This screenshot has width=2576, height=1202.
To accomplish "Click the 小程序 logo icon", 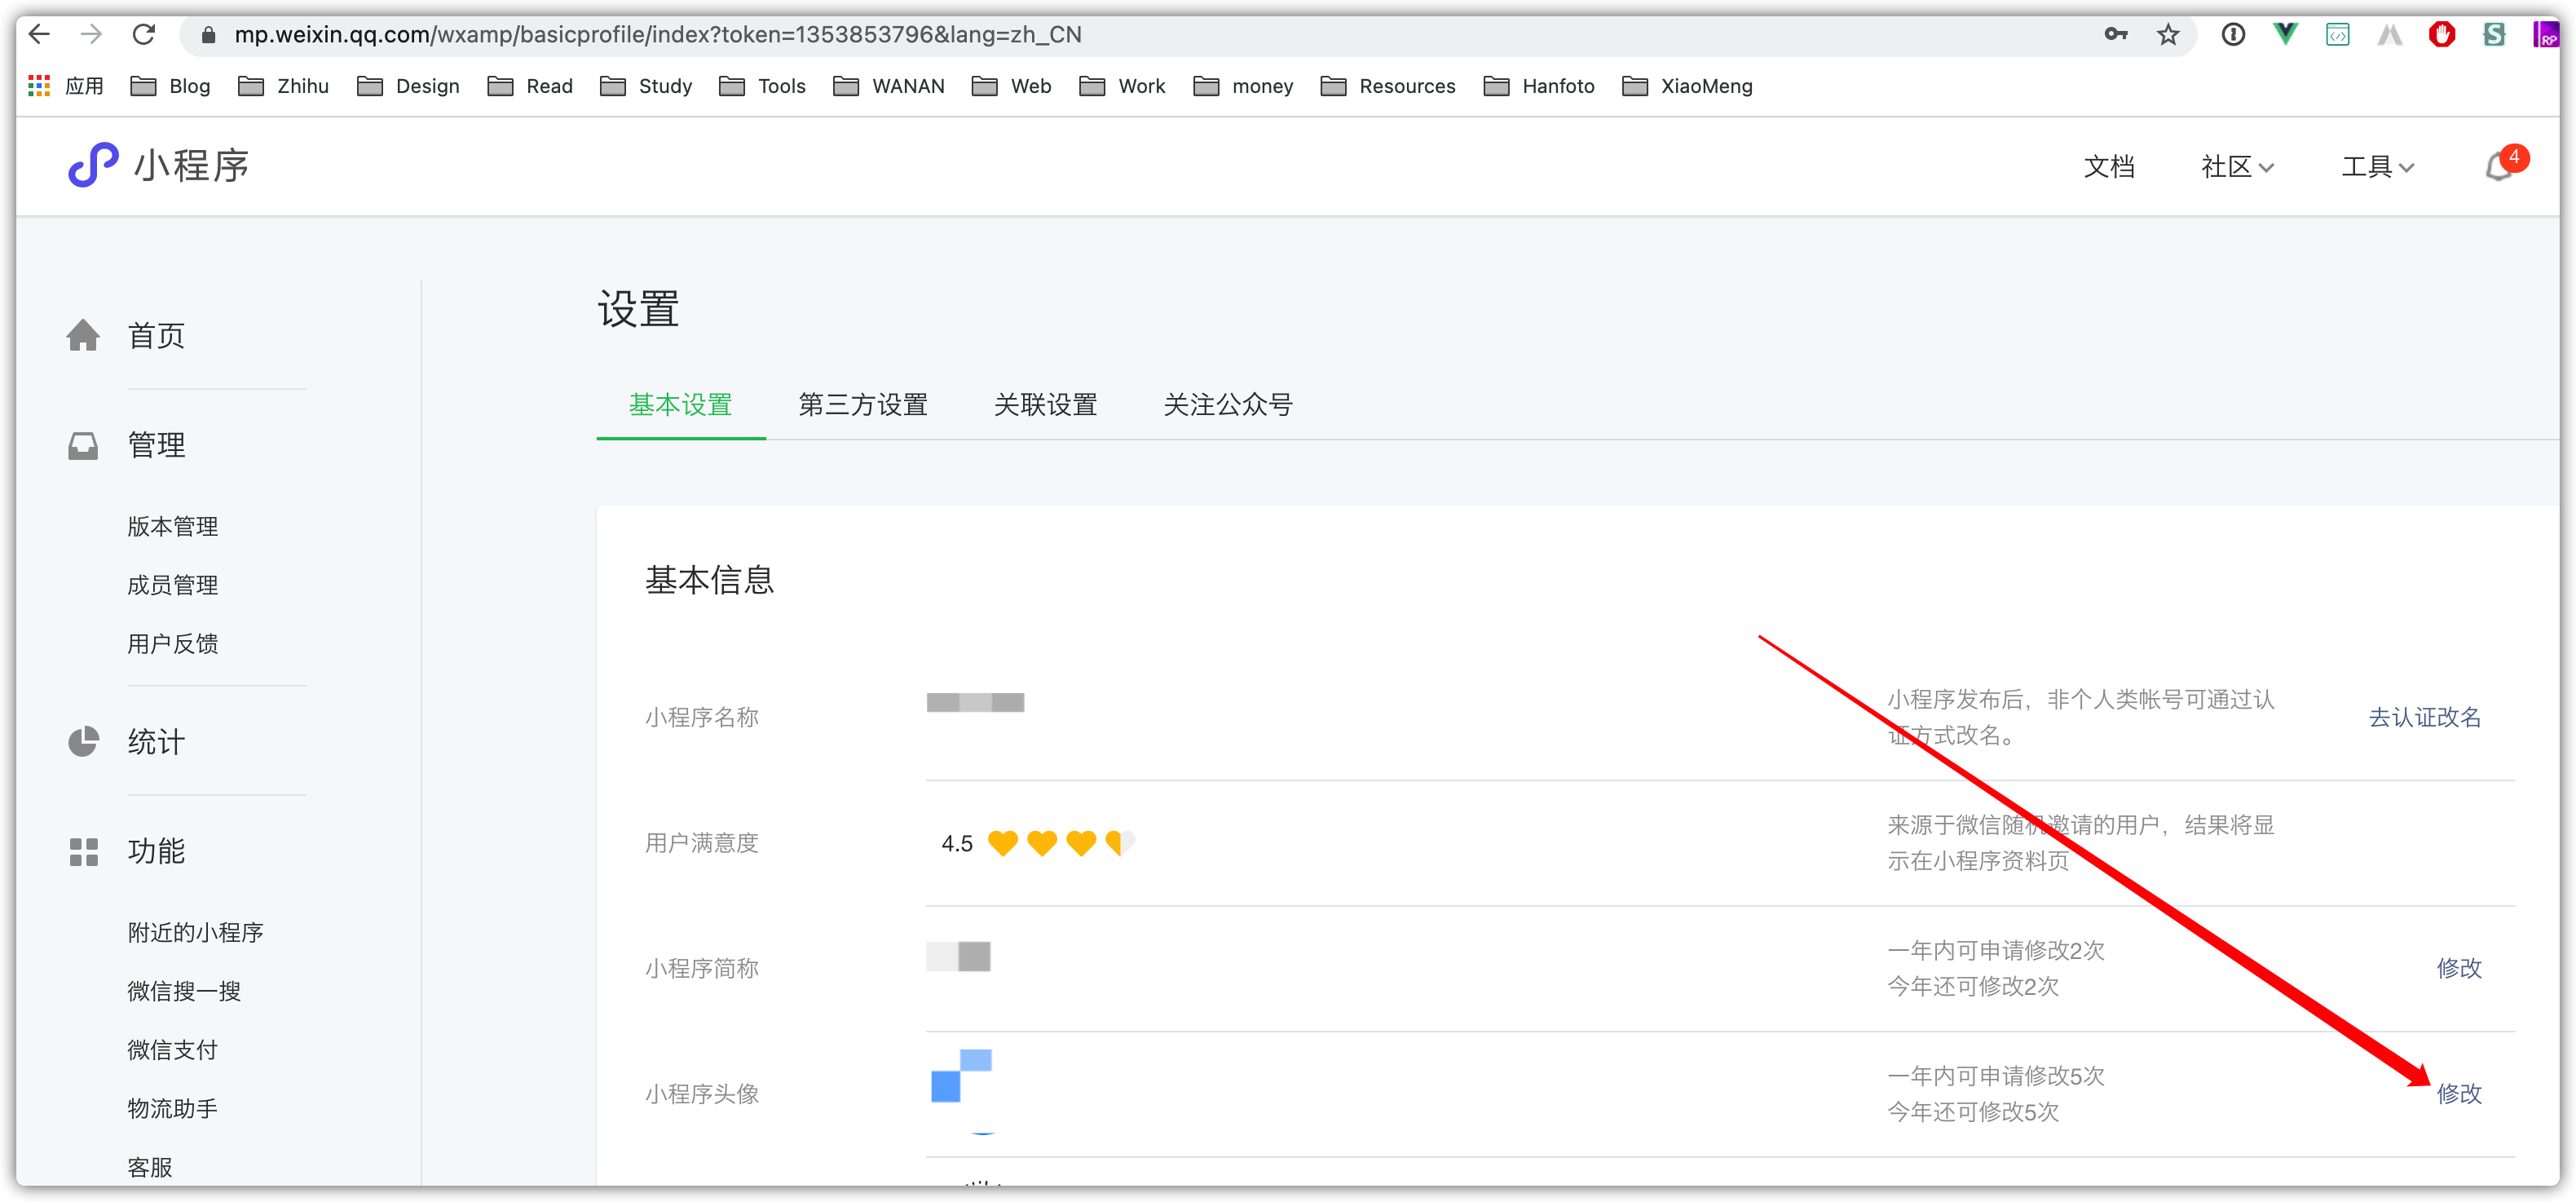I will 93,166.
